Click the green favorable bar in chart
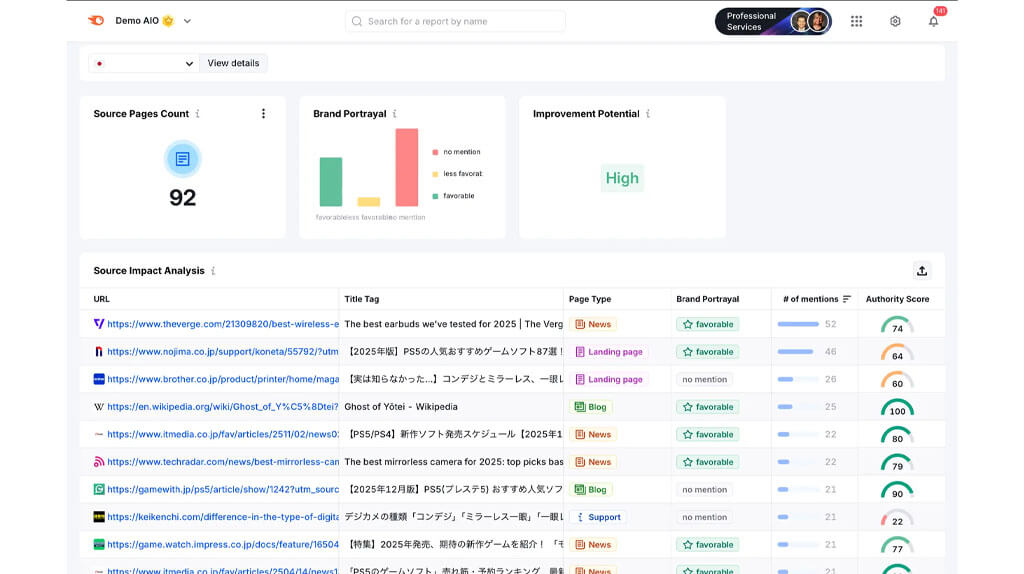Screen dimensions: 1024x574 coord(330,182)
